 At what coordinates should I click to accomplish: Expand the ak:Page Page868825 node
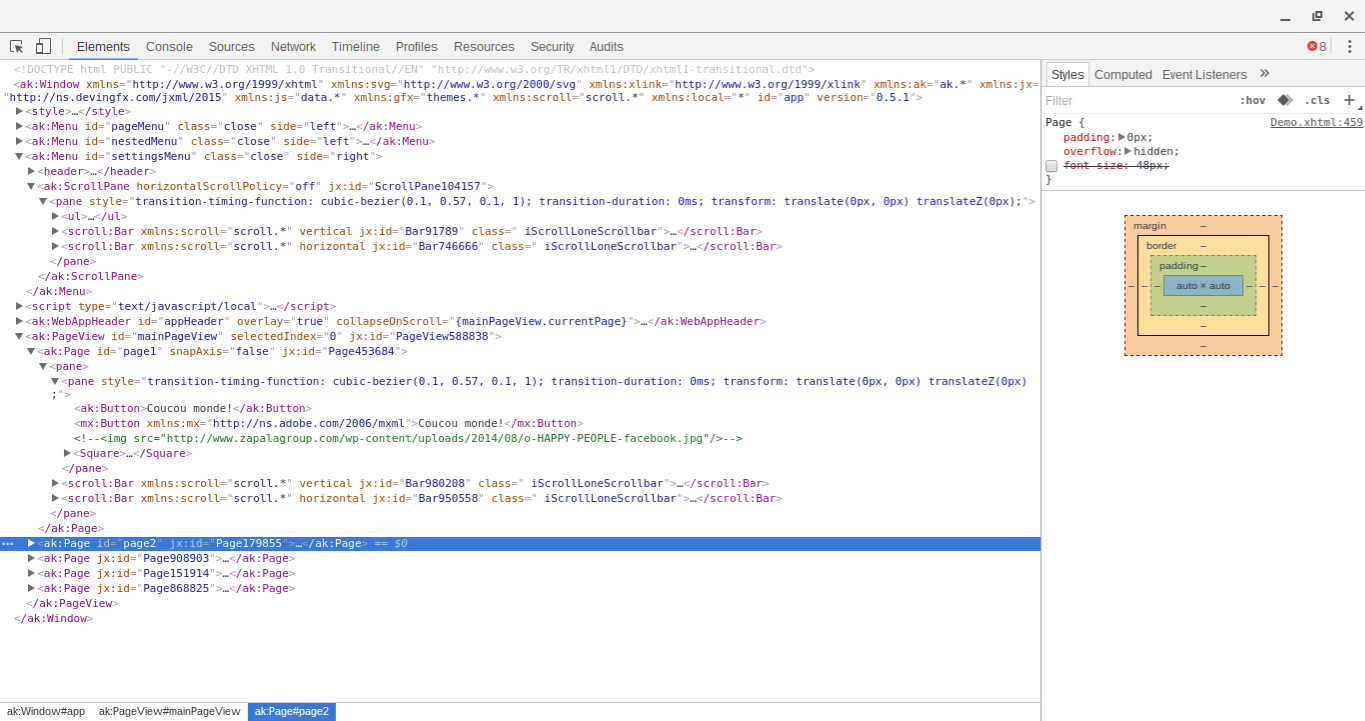pos(31,588)
